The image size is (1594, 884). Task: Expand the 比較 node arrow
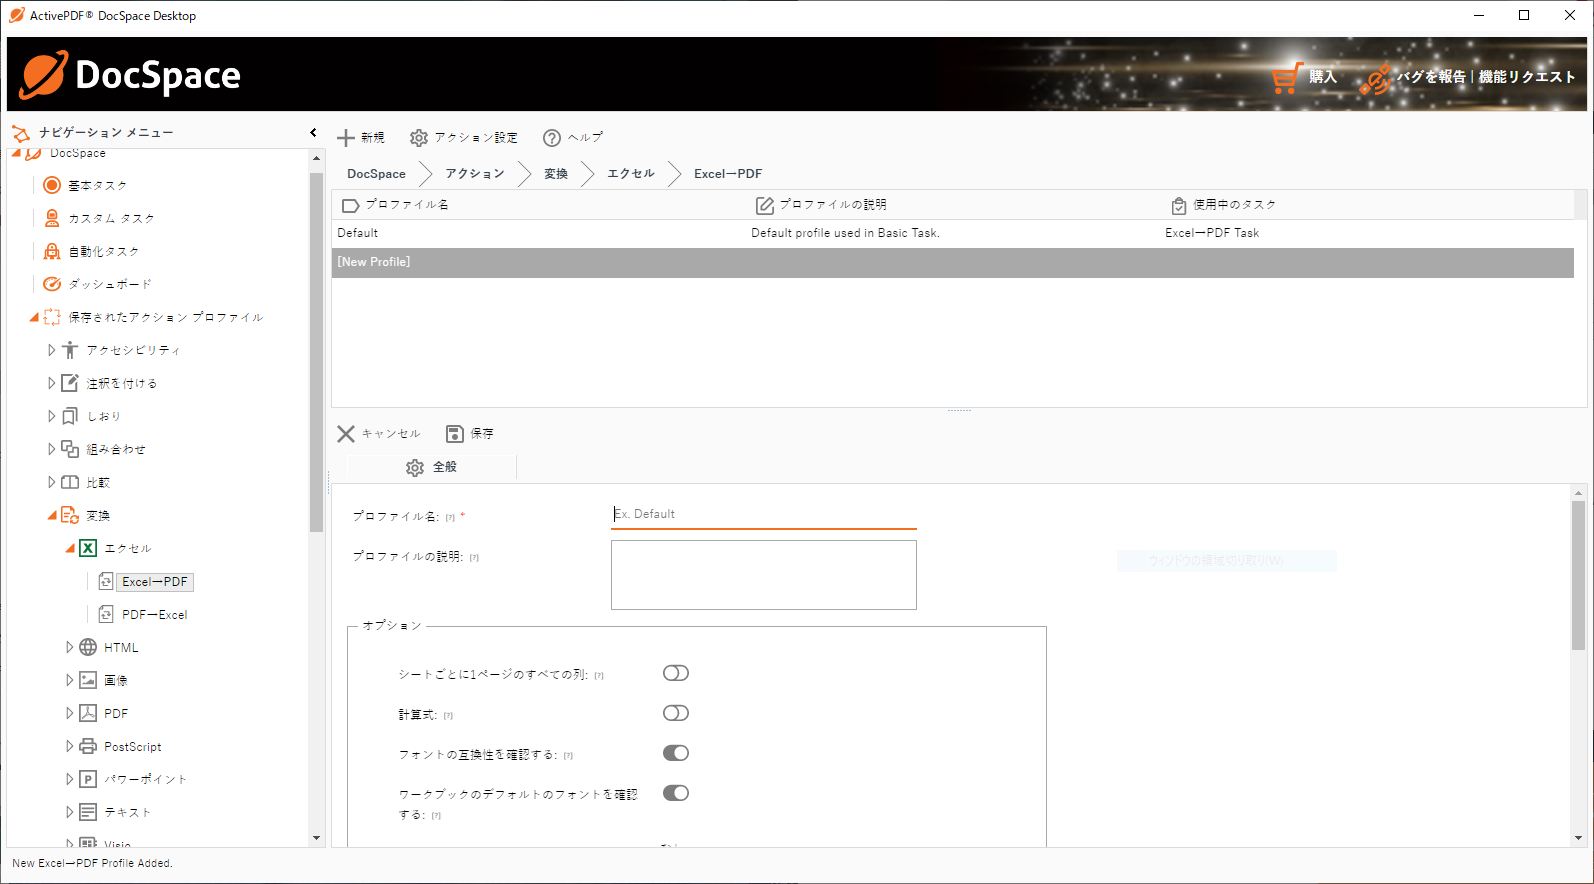coord(52,482)
